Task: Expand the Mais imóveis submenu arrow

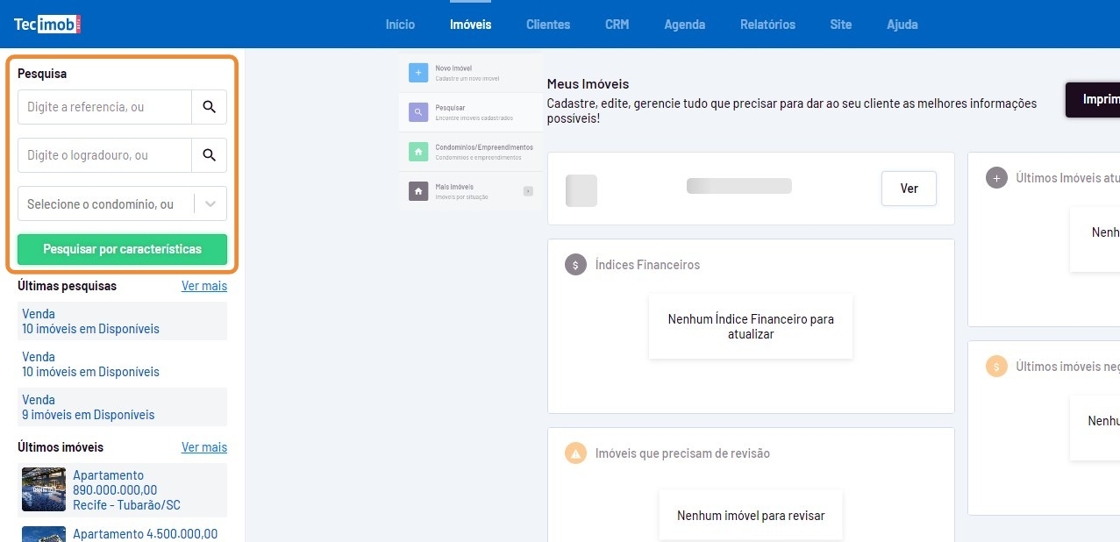Action: (528, 191)
